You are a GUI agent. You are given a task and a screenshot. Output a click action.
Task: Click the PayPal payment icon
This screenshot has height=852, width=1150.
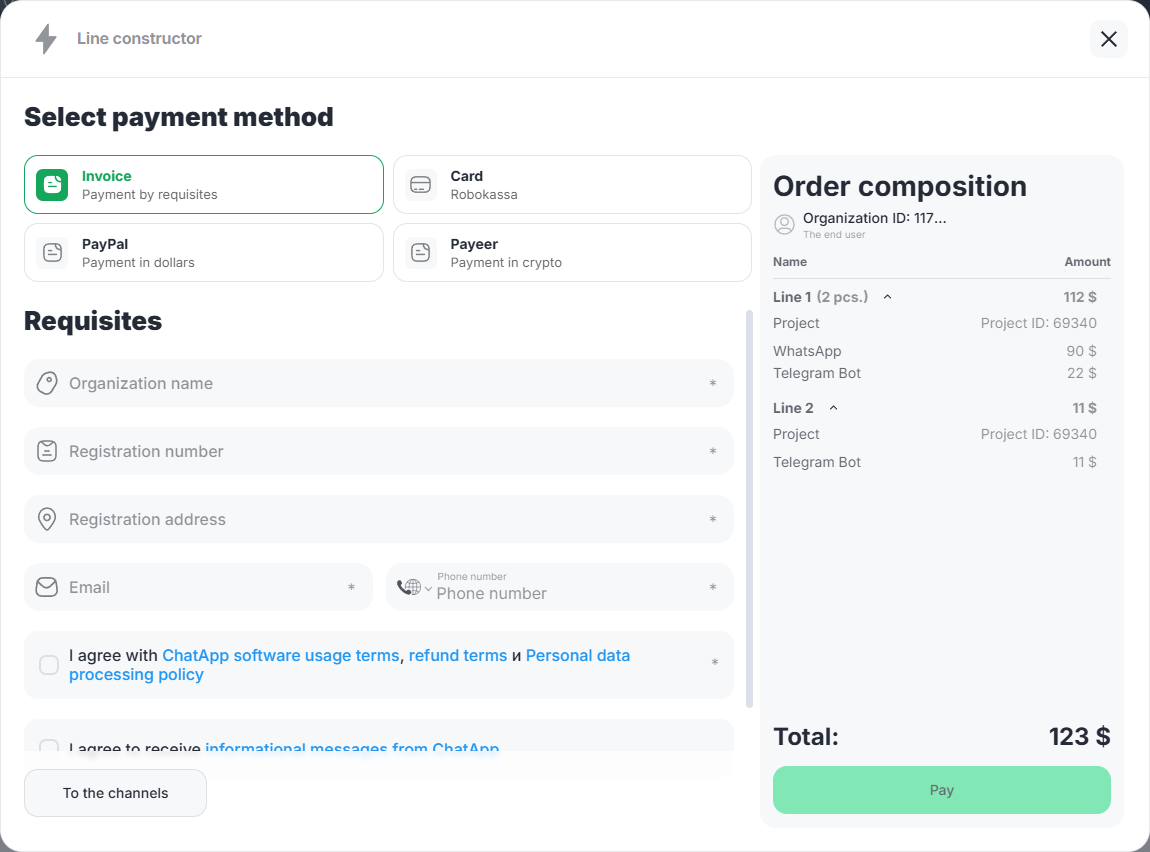52,253
